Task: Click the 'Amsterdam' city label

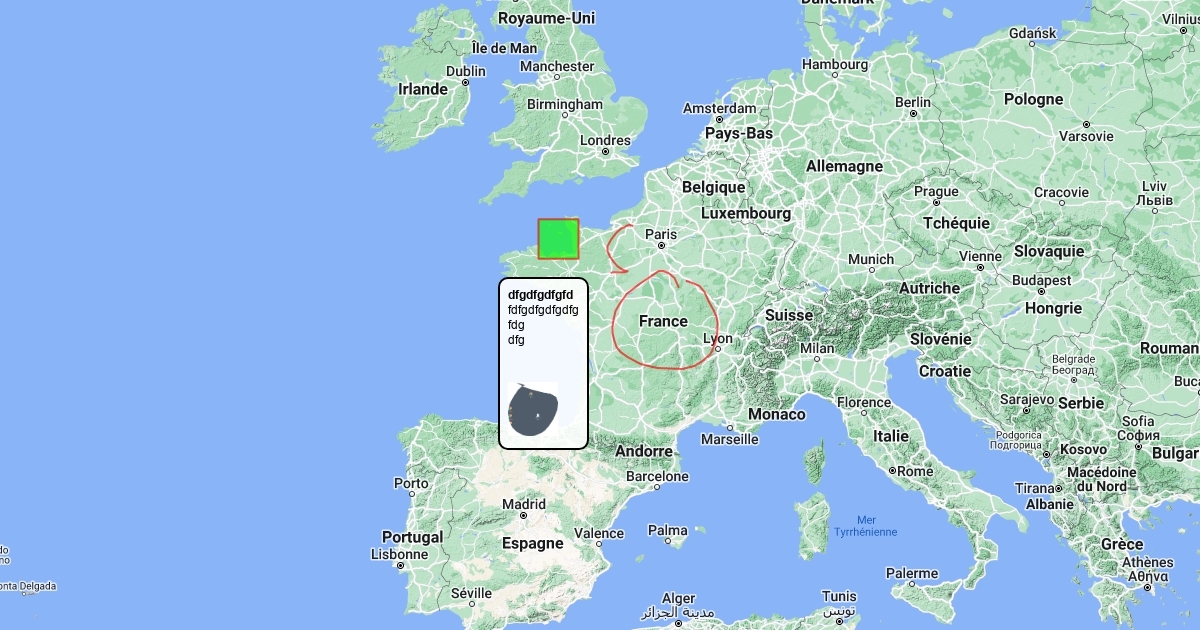Action: 719,108
